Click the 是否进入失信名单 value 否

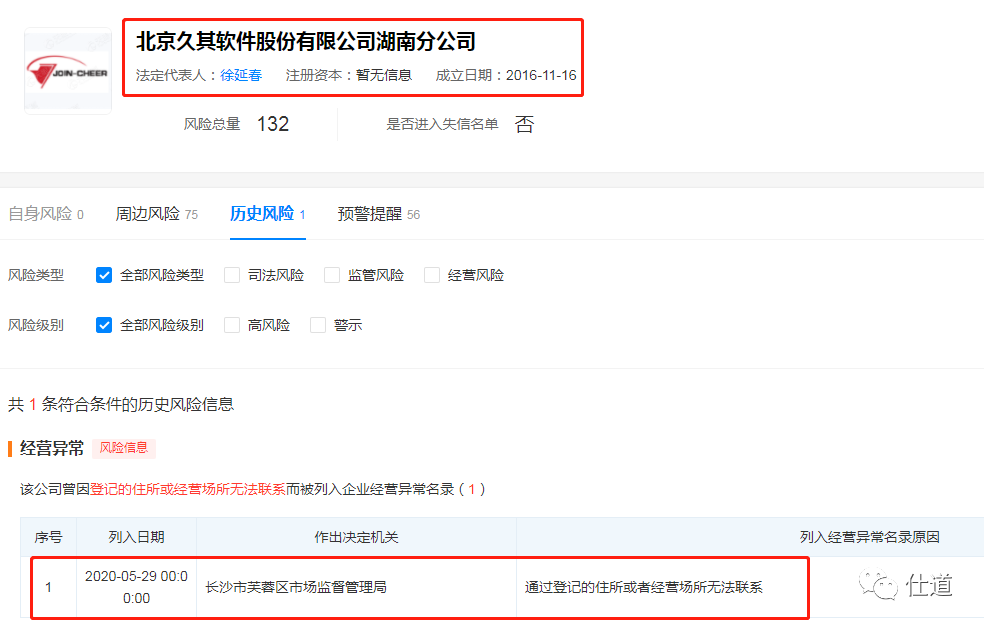coord(524,124)
